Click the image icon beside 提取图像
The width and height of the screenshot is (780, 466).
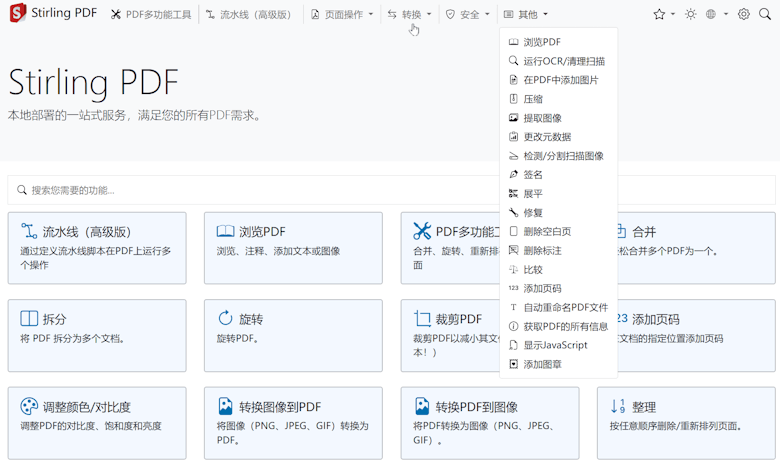coord(513,117)
